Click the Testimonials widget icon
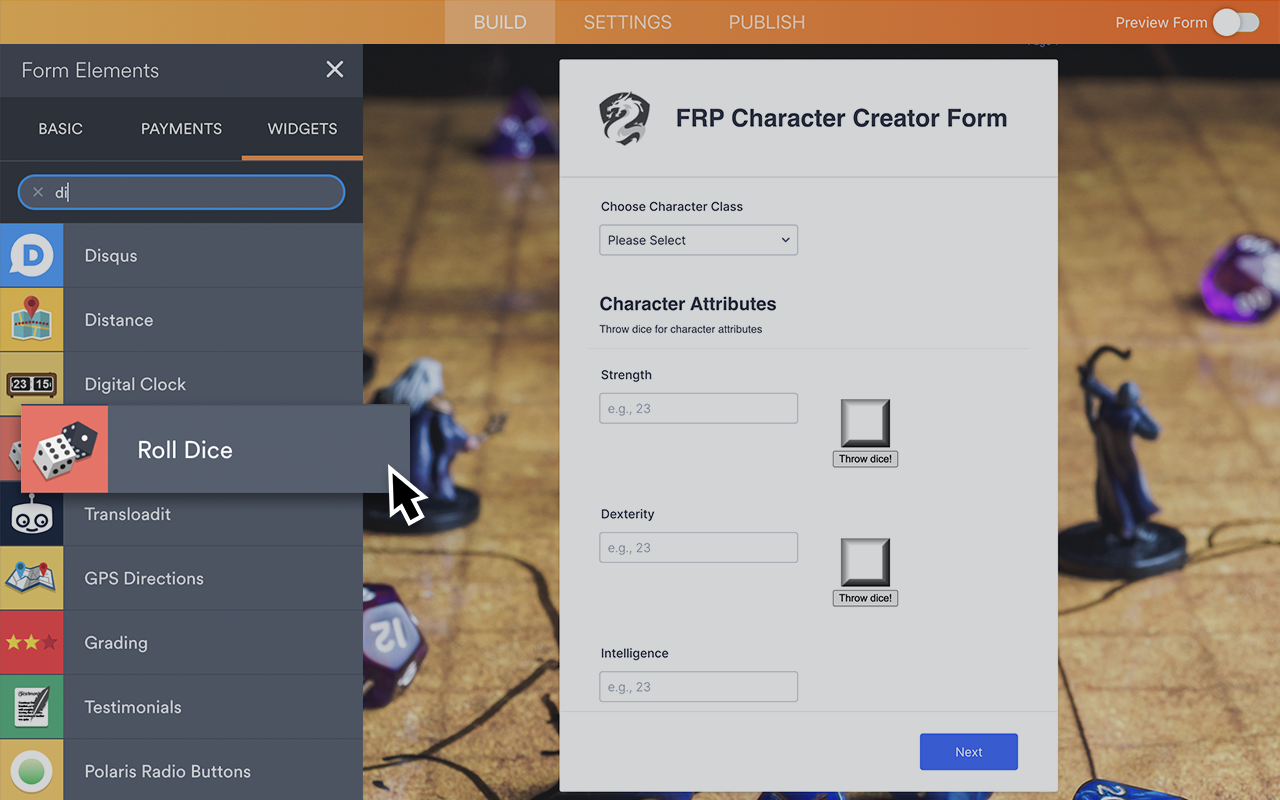 [31, 707]
